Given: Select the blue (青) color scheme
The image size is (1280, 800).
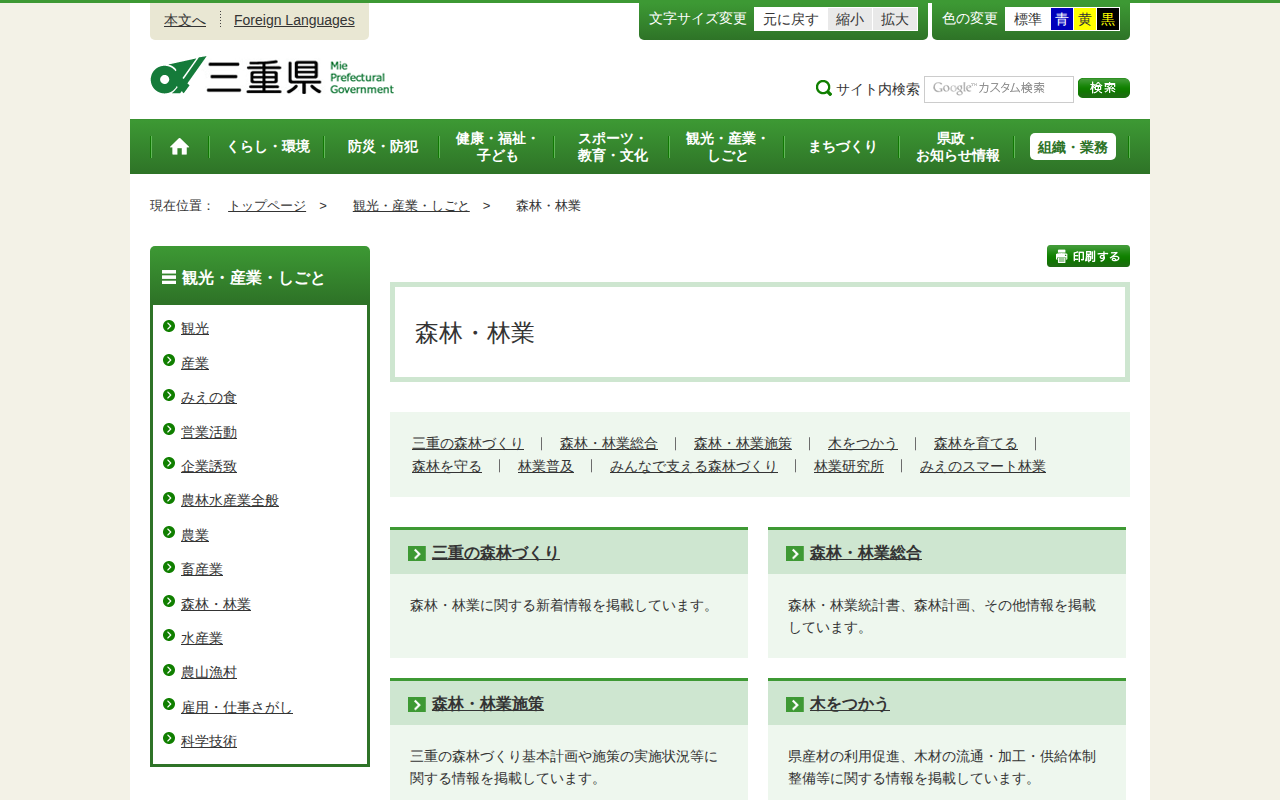Looking at the screenshot, I should (1061, 19).
